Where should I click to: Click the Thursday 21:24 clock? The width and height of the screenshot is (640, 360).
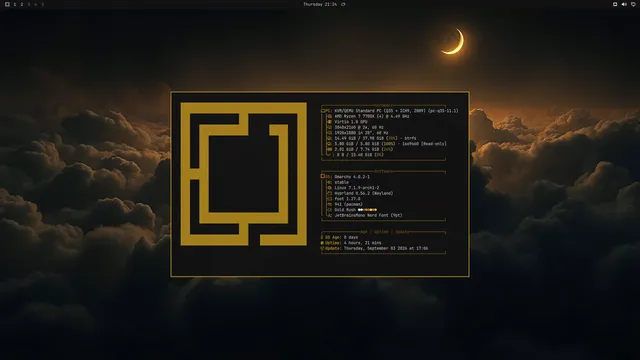point(320,4)
